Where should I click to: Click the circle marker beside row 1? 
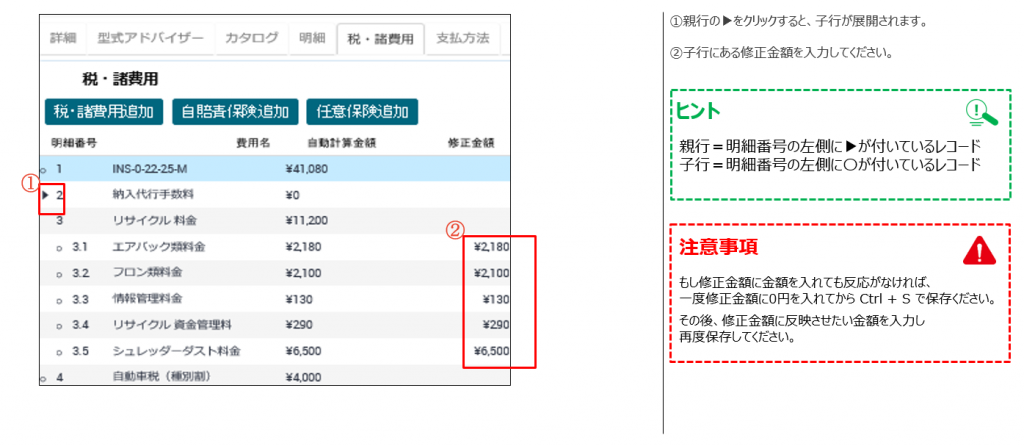click(43, 171)
